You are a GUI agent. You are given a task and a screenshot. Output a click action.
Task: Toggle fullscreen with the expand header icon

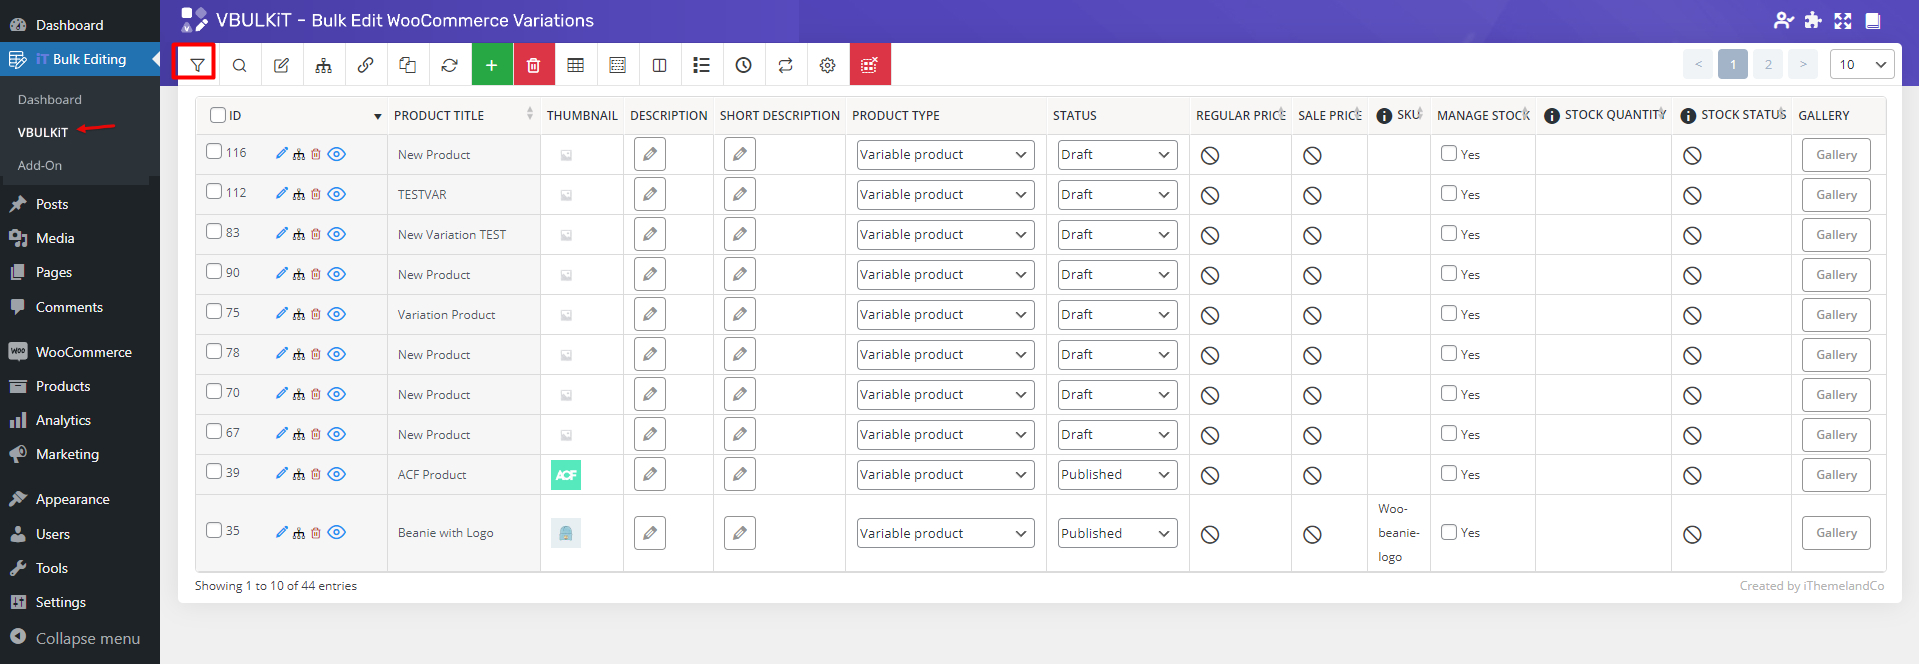point(1843,20)
